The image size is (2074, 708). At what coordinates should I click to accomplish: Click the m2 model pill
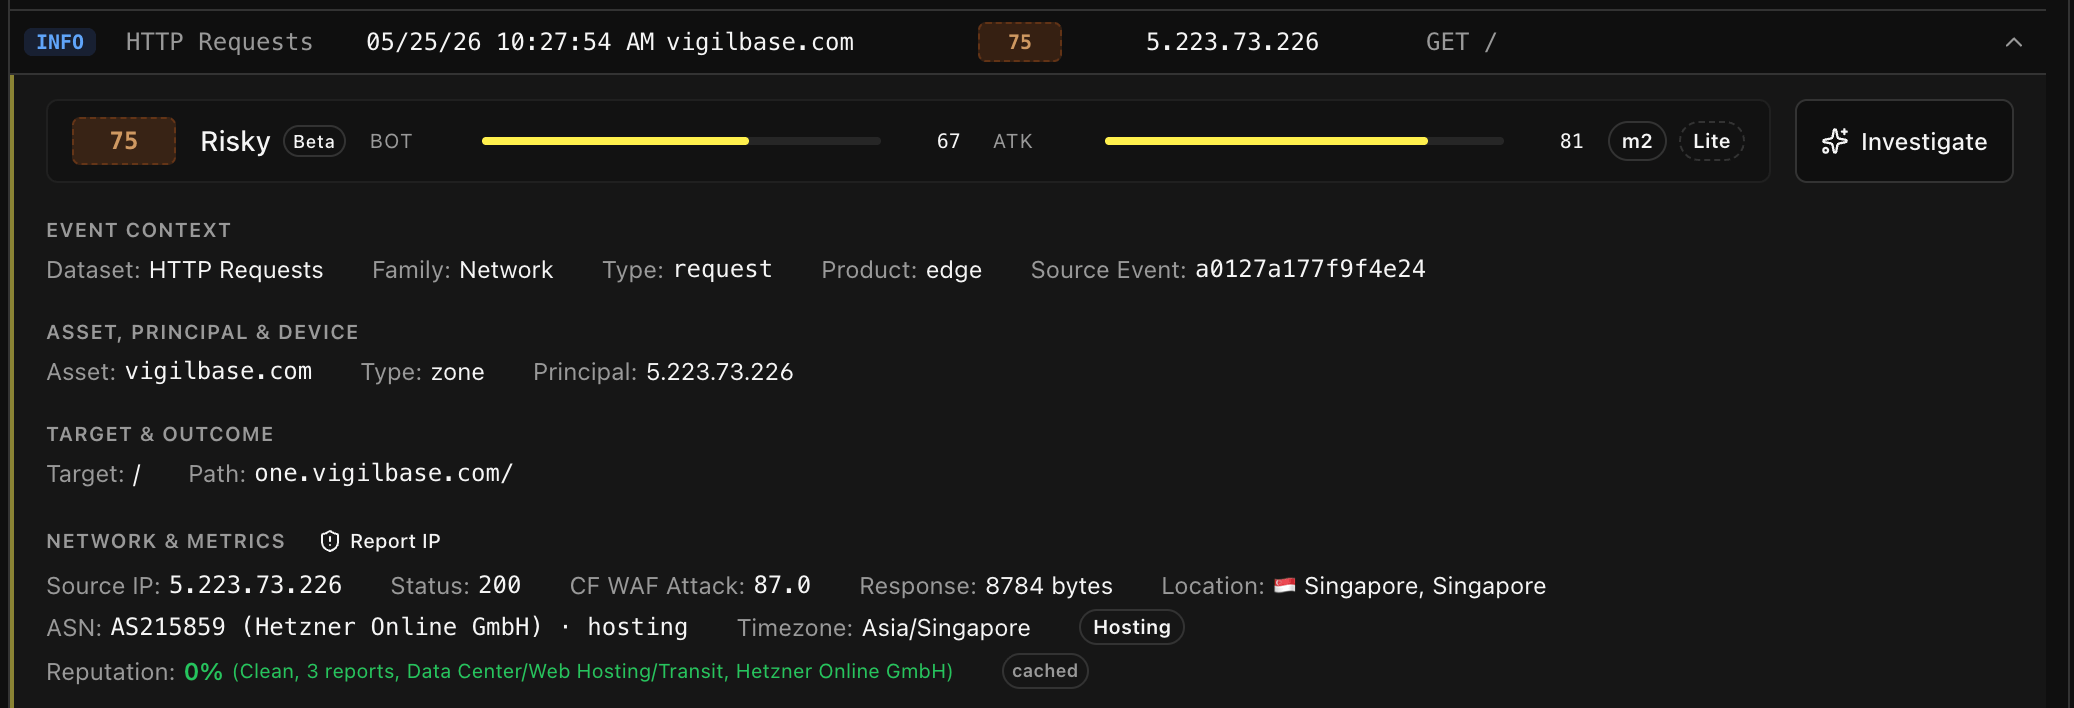pyautogui.click(x=1637, y=141)
